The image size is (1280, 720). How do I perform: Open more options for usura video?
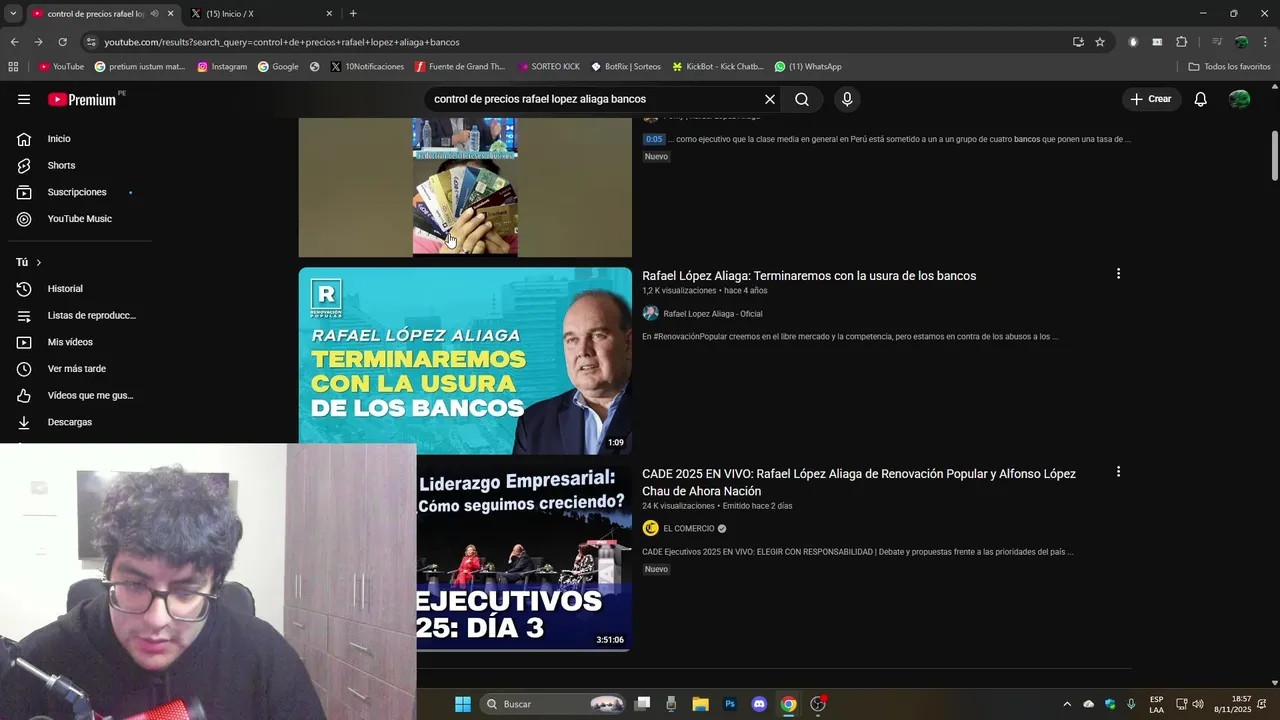pos(1118,274)
